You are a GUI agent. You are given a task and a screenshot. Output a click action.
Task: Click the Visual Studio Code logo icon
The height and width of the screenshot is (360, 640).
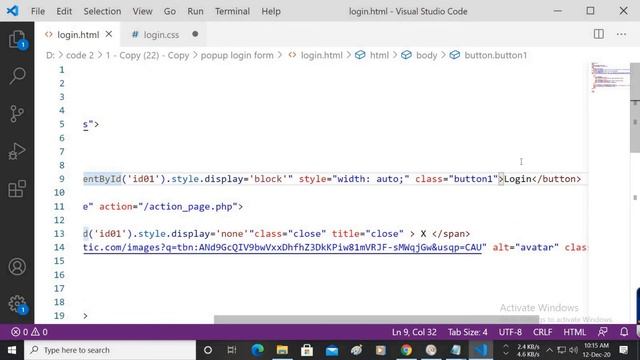click(12, 11)
